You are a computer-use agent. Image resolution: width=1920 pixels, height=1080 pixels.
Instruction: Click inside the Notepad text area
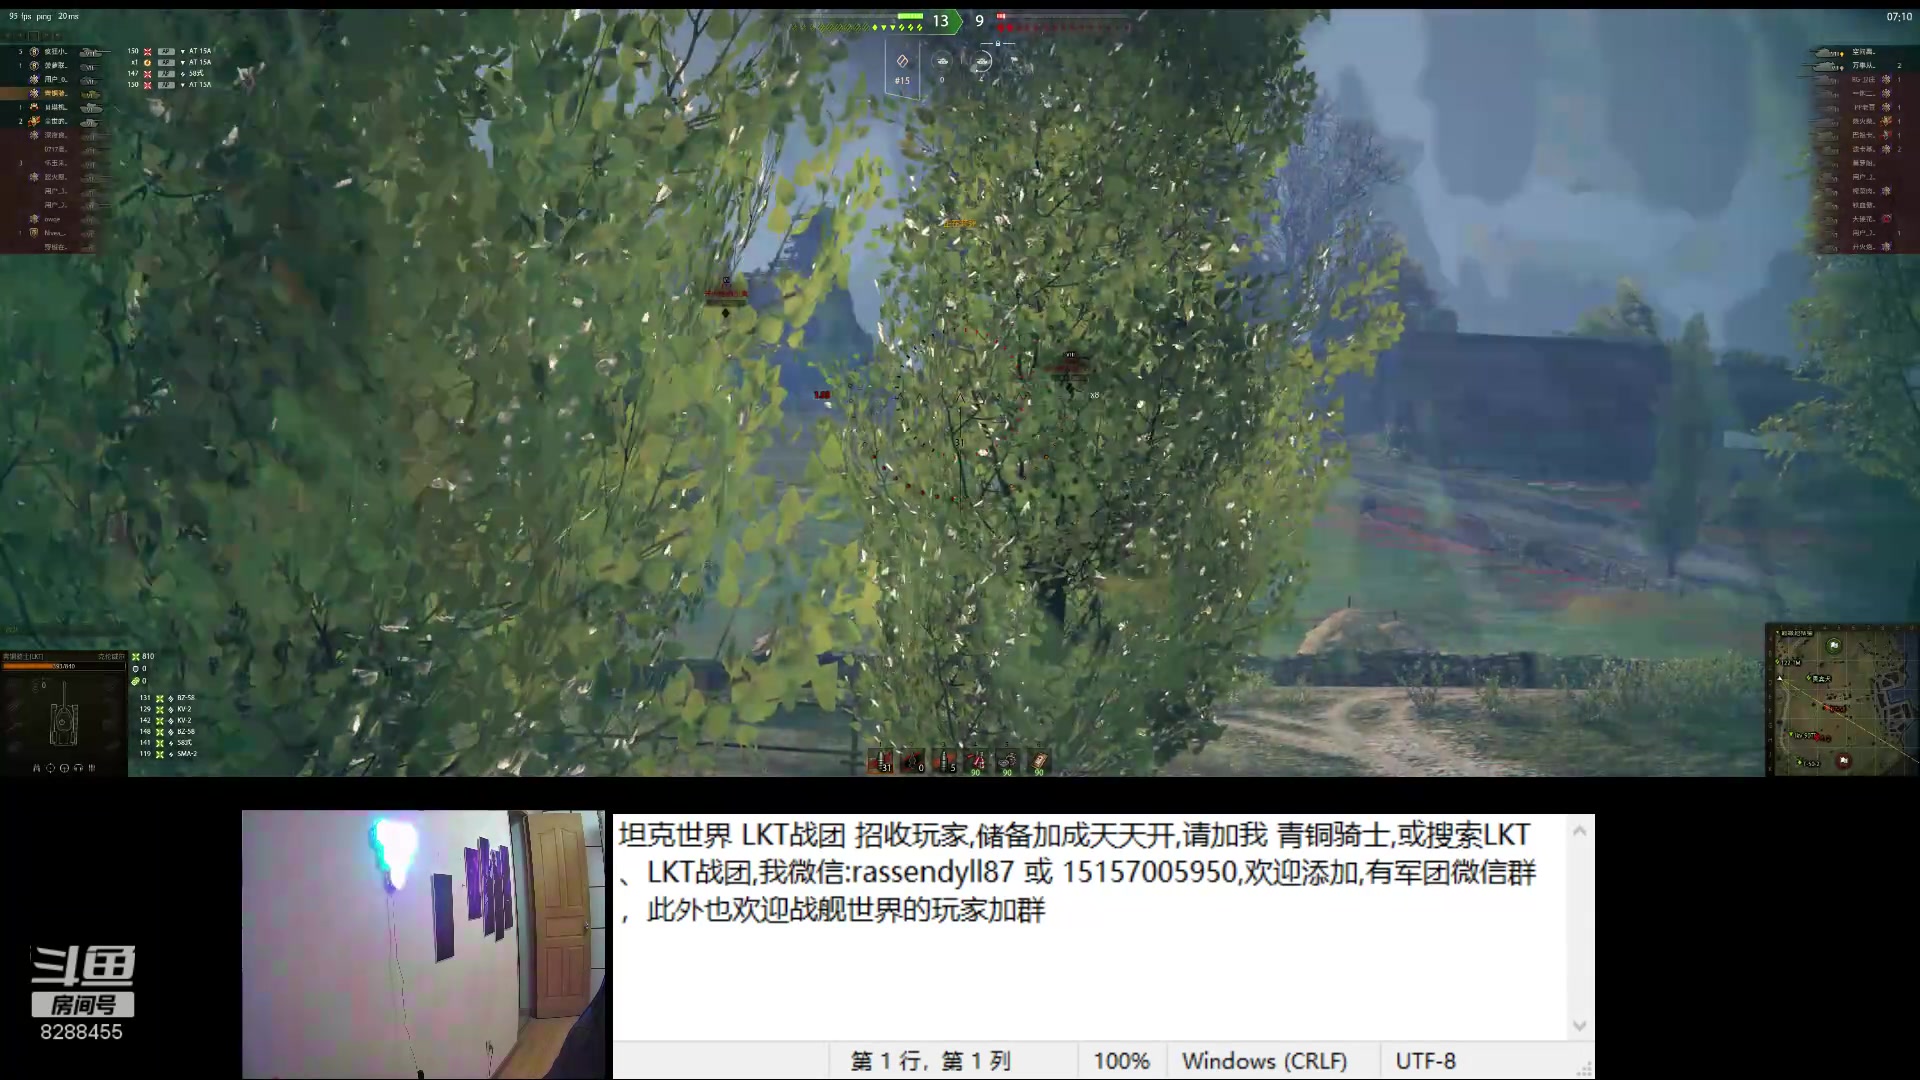1090,927
